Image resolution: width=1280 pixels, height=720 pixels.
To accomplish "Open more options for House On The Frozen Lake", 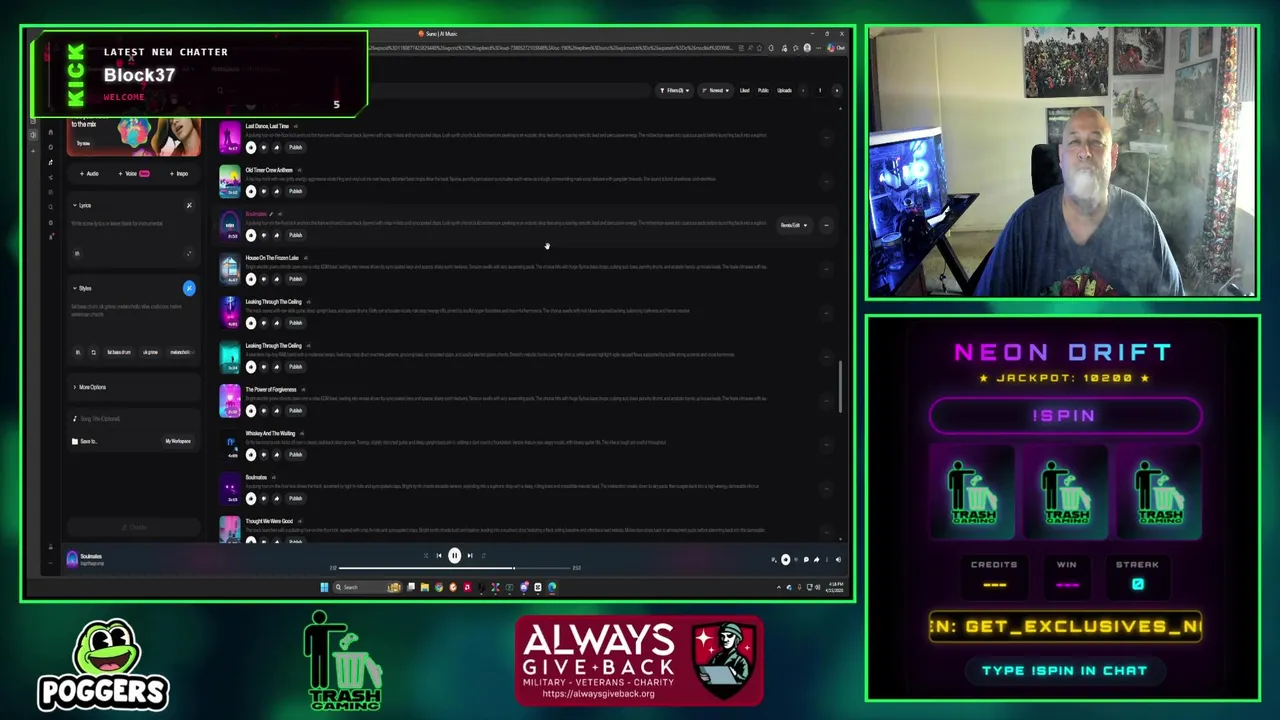I will point(826,269).
